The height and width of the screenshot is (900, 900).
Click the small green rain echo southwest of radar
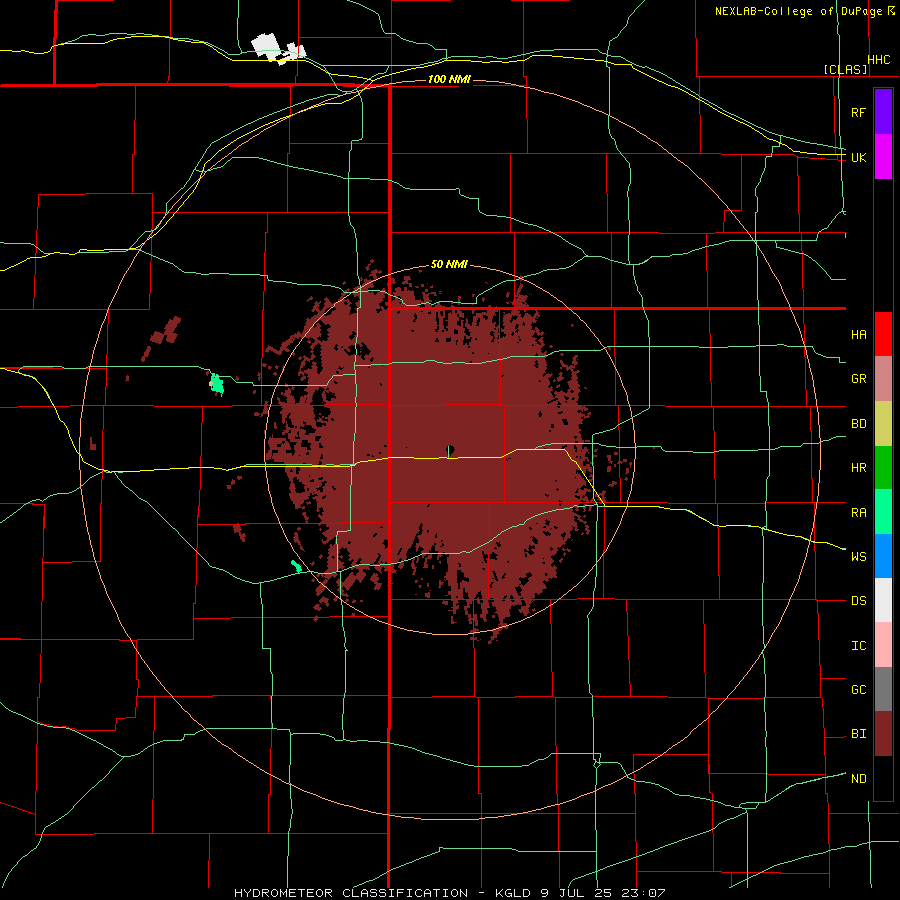tap(296, 567)
